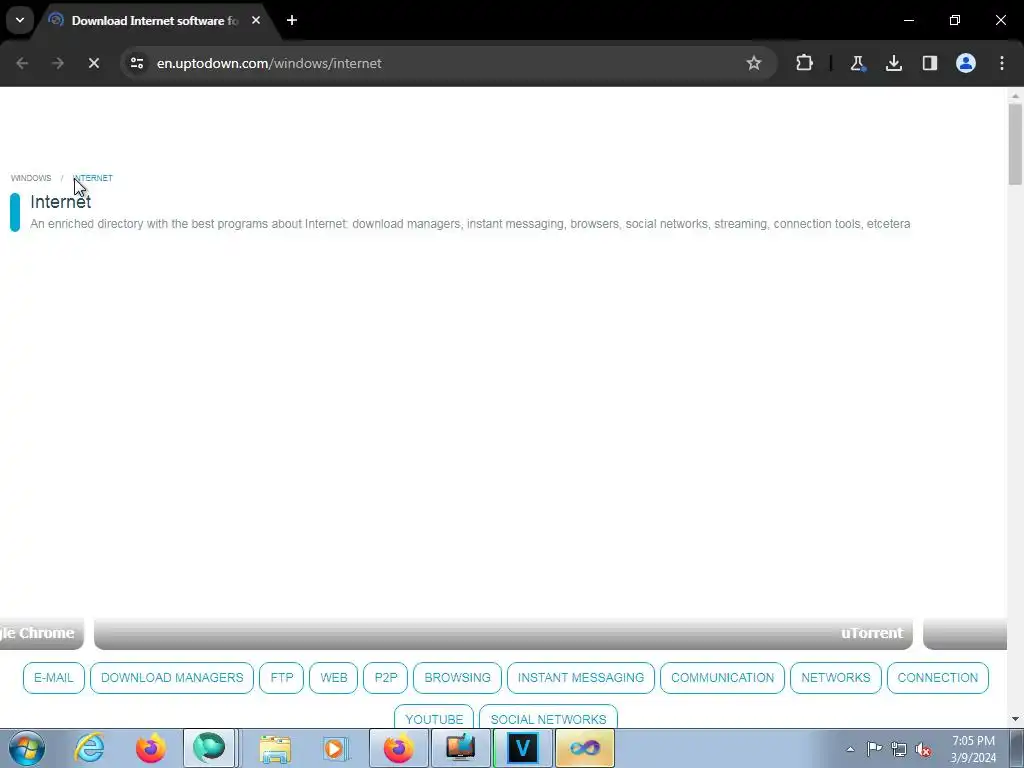Open first Firefox taskbar icon
Image resolution: width=1024 pixels, height=768 pixels.
pyautogui.click(x=150, y=748)
